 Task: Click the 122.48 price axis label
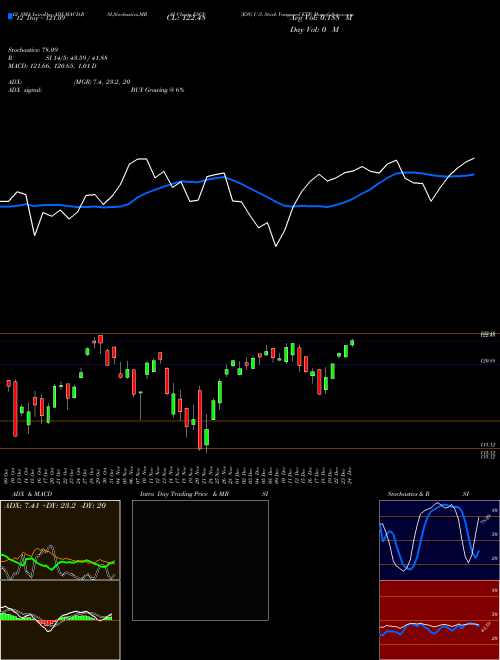coord(488,334)
